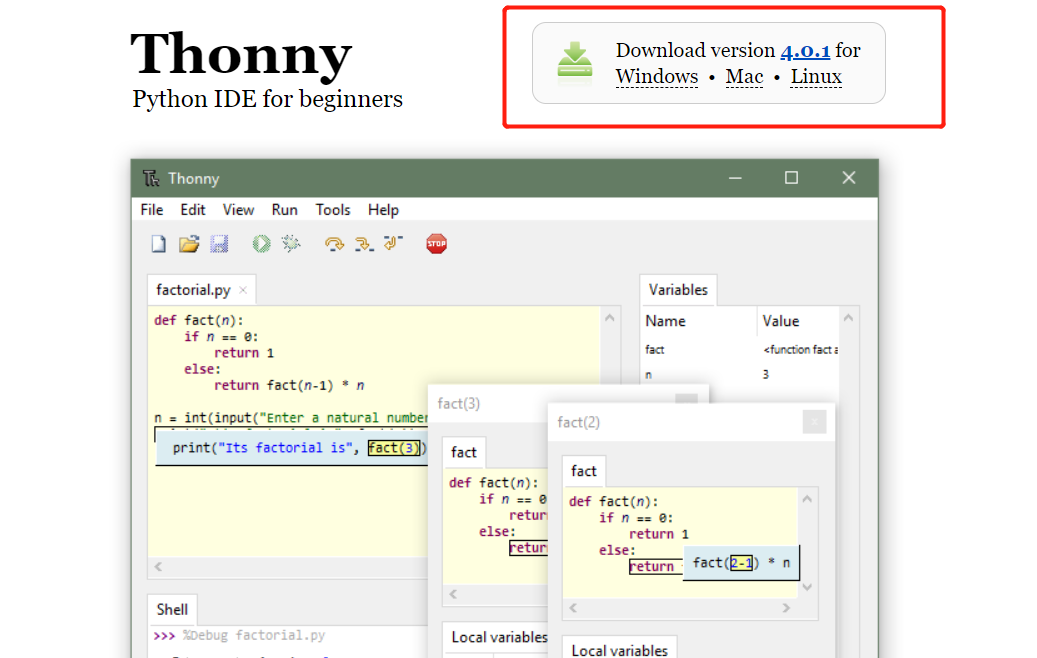The height and width of the screenshot is (658, 1037).
Task: Select the Shell tab
Action: (x=172, y=609)
